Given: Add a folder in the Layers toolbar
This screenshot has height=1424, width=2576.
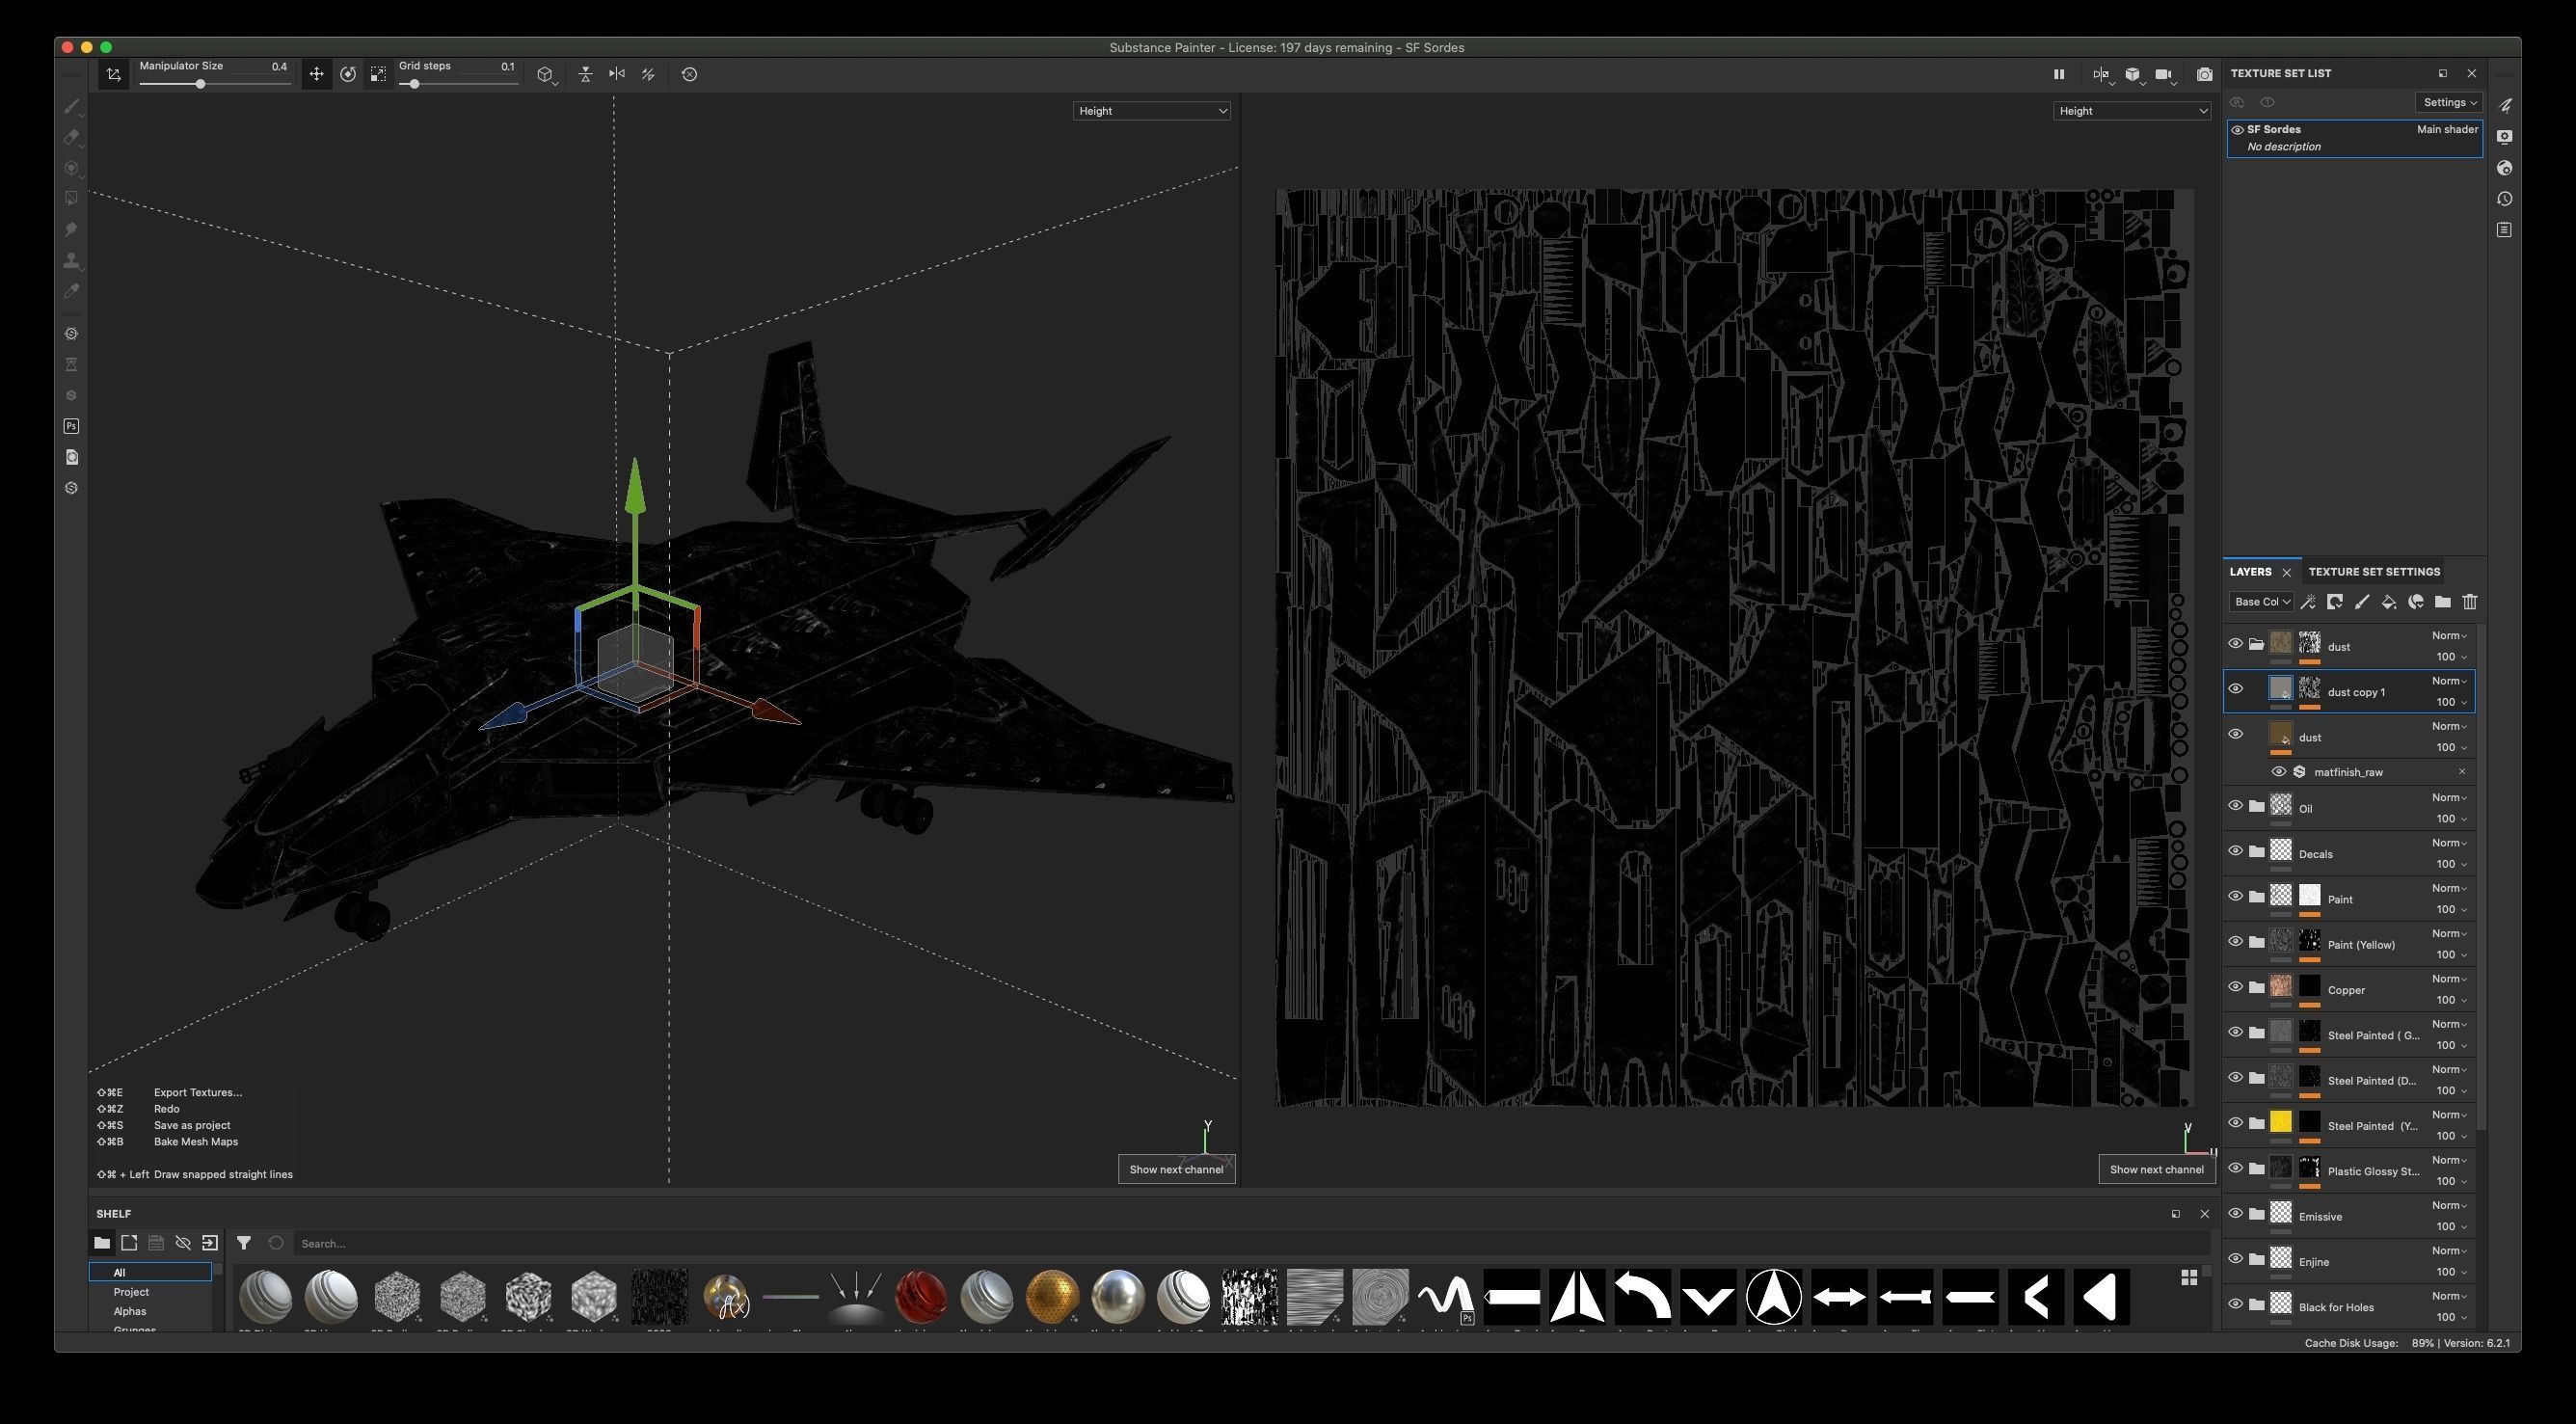Looking at the screenshot, I should pos(2442,602).
